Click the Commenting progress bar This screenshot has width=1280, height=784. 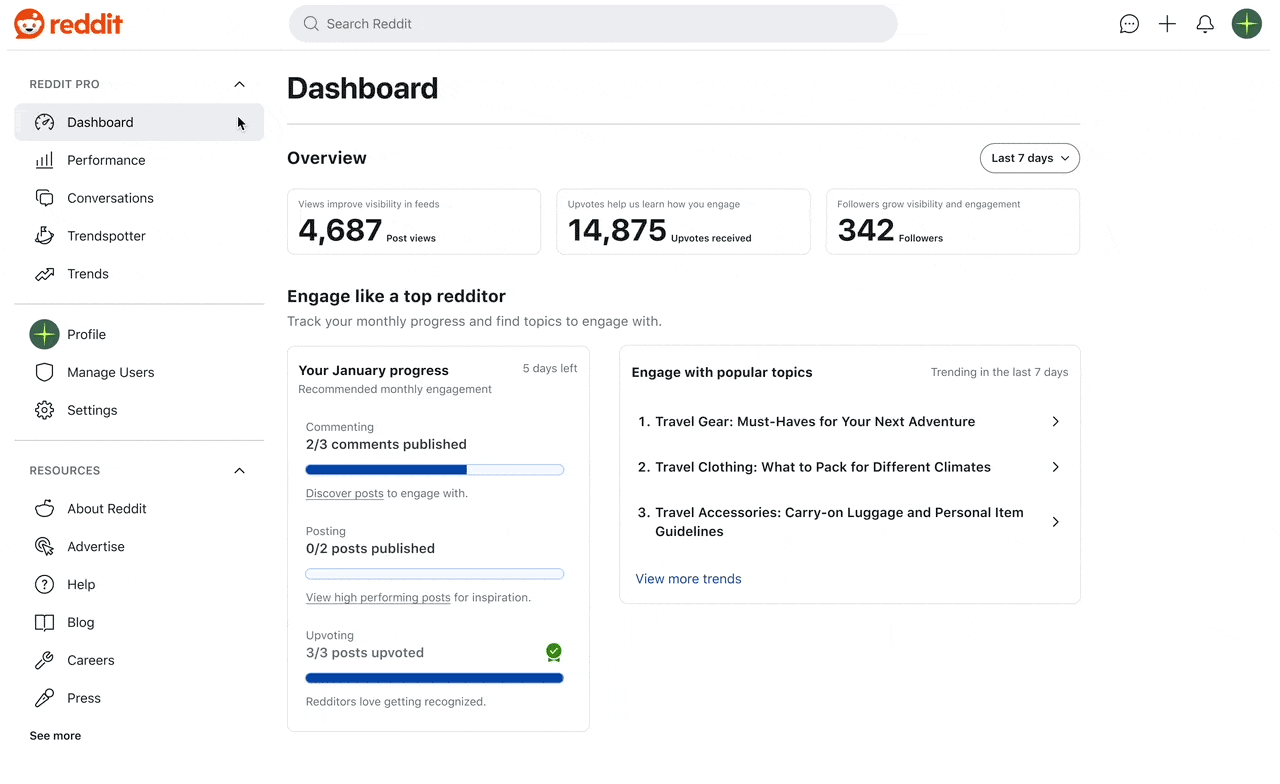coord(434,470)
